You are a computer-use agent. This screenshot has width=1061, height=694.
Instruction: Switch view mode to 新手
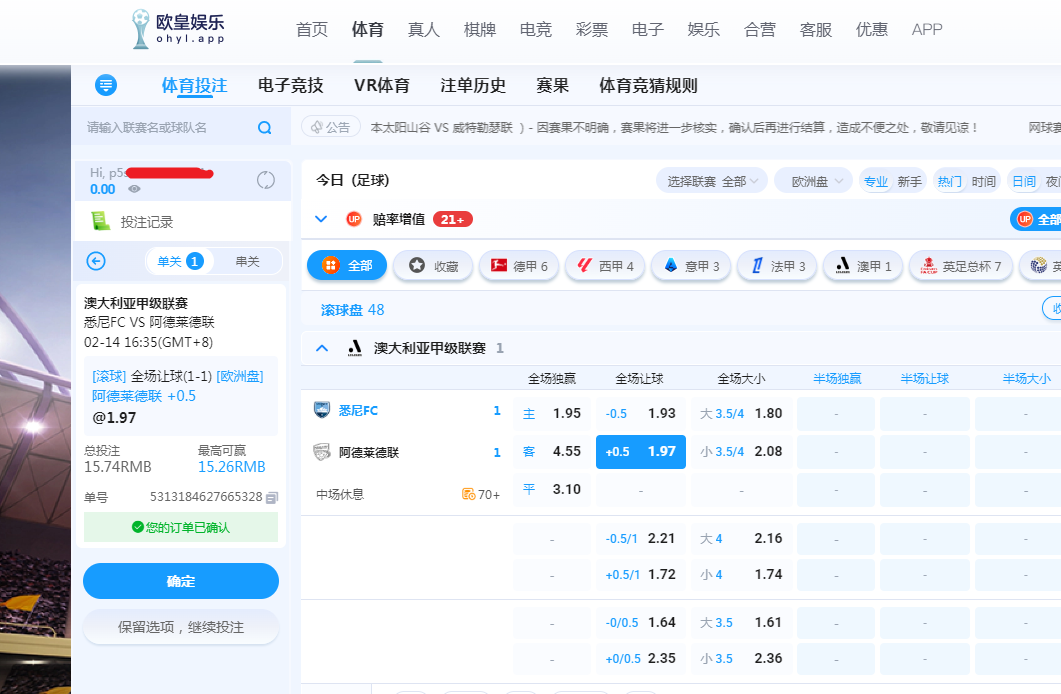[909, 181]
